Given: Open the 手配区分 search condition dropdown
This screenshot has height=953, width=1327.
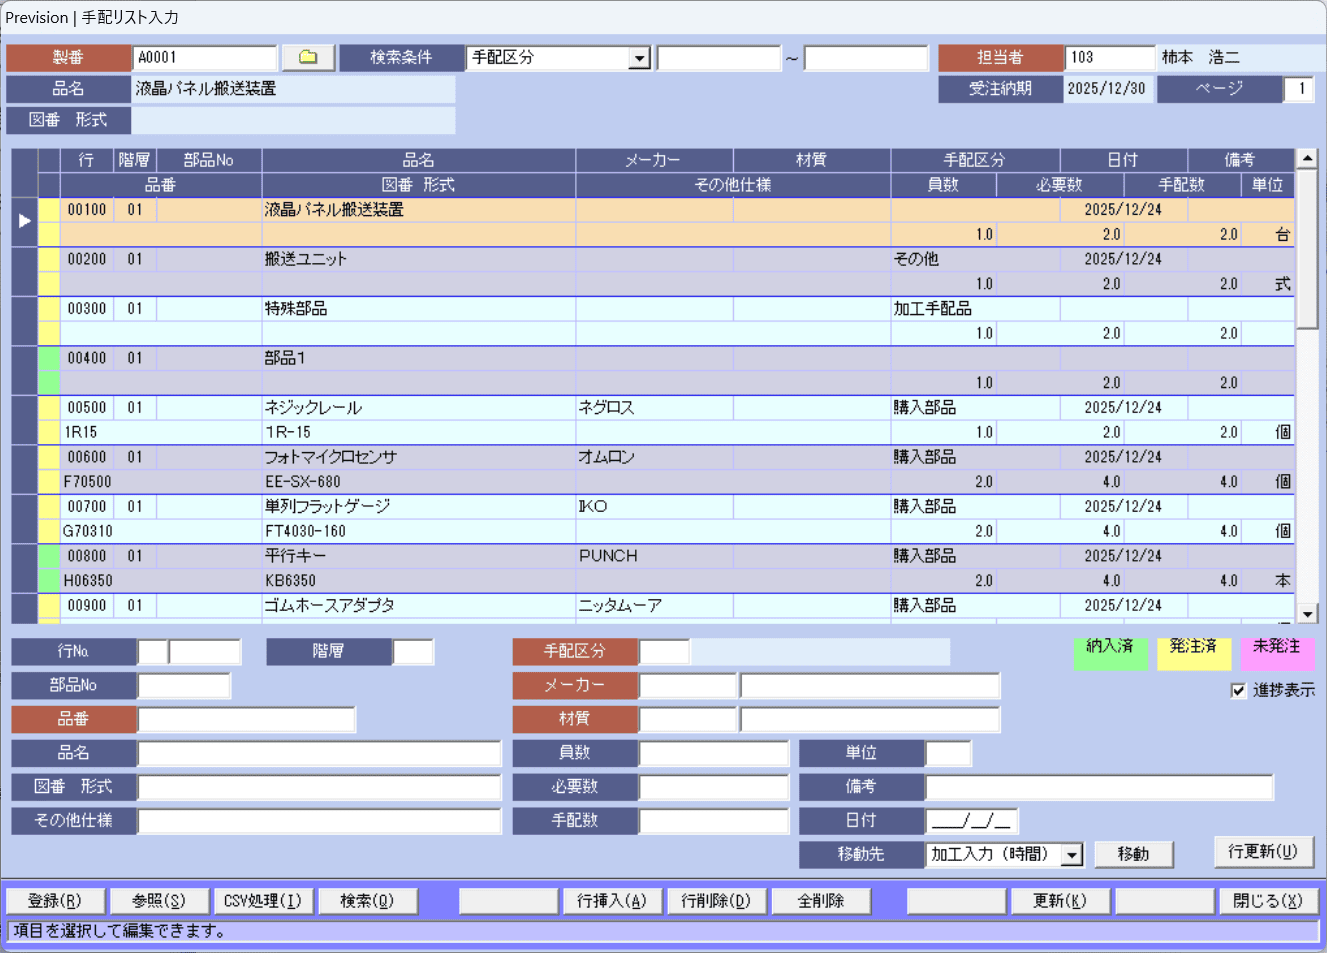Looking at the screenshot, I should coord(640,59).
